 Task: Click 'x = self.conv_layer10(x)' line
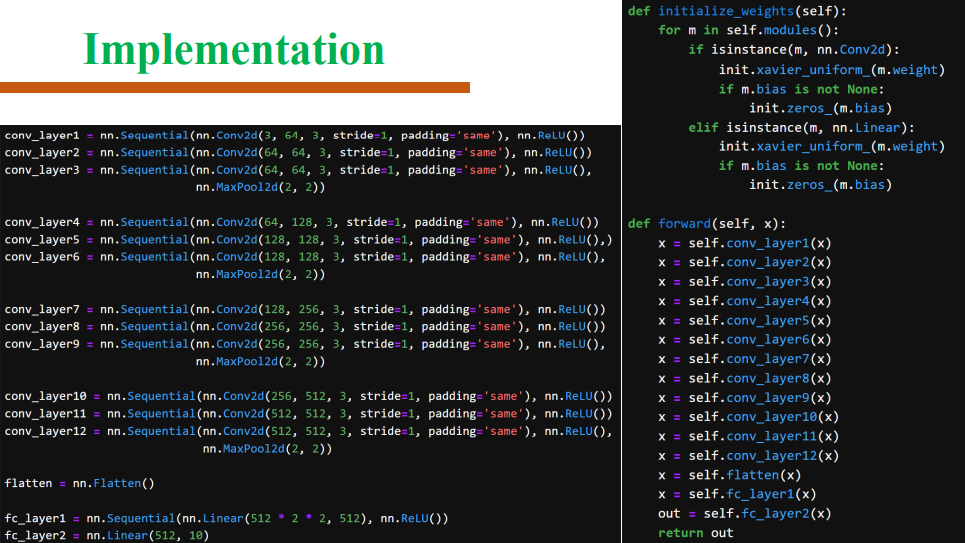748,417
